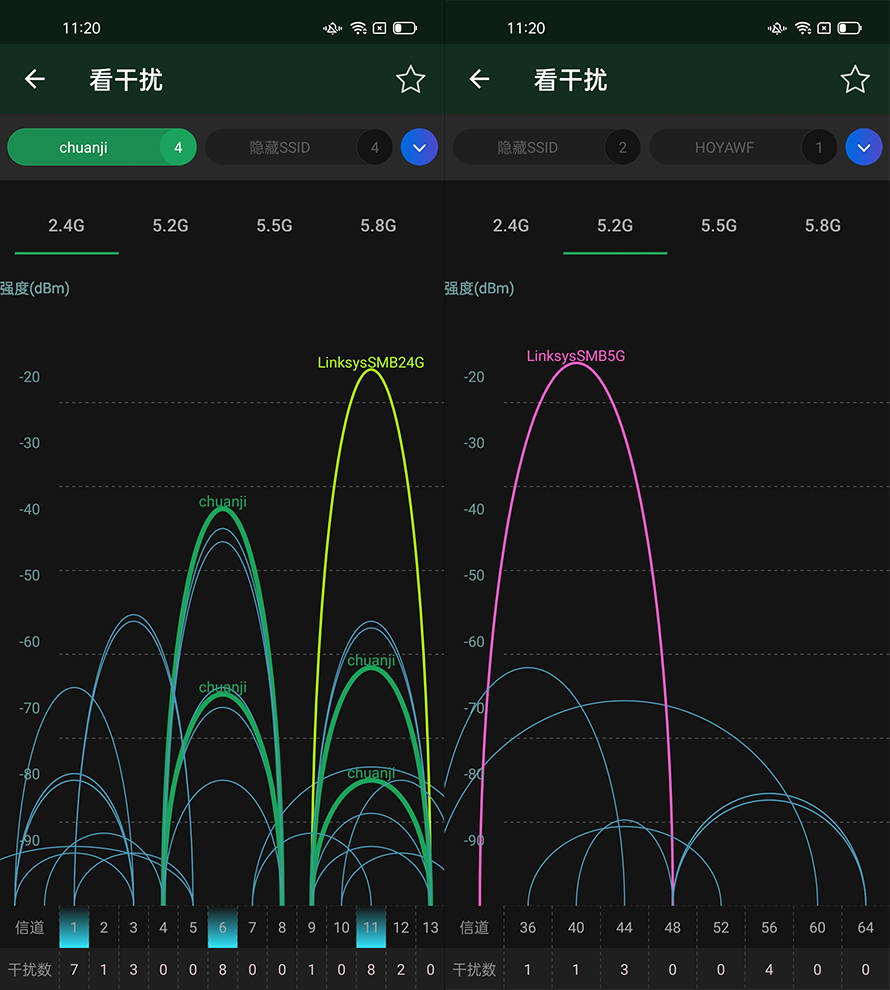The width and height of the screenshot is (890, 990).
Task: Tap the mute bell icon in left status bar
Action: click(x=332, y=28)
